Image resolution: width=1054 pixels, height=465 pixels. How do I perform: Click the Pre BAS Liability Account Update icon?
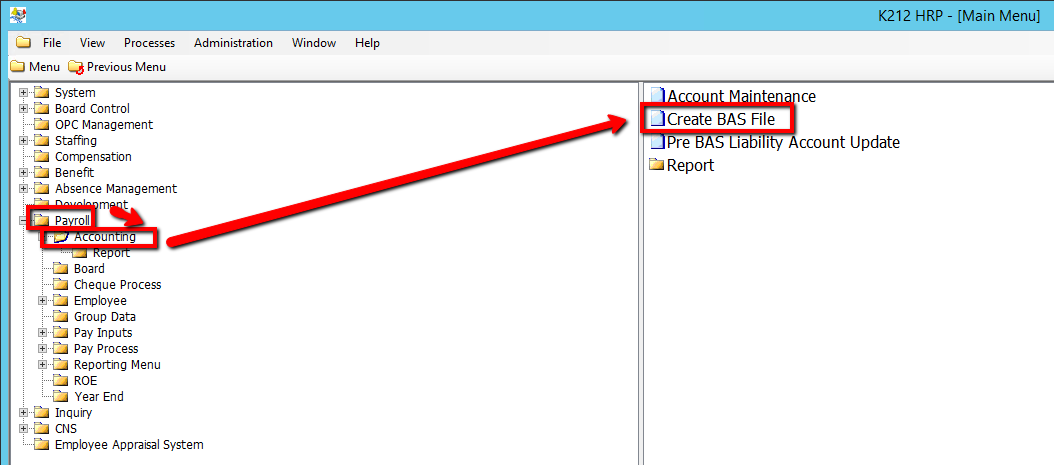point(656,143)
